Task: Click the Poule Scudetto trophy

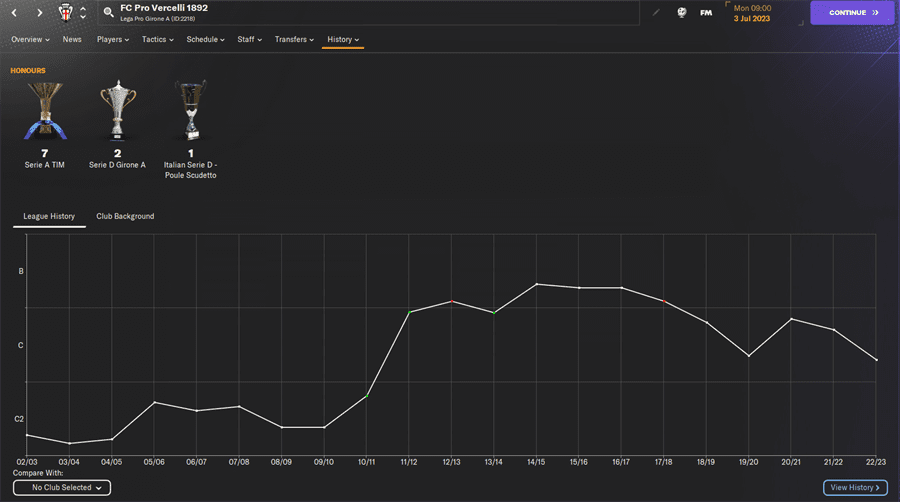Action: pyautogui.click(x=190, y=111)
